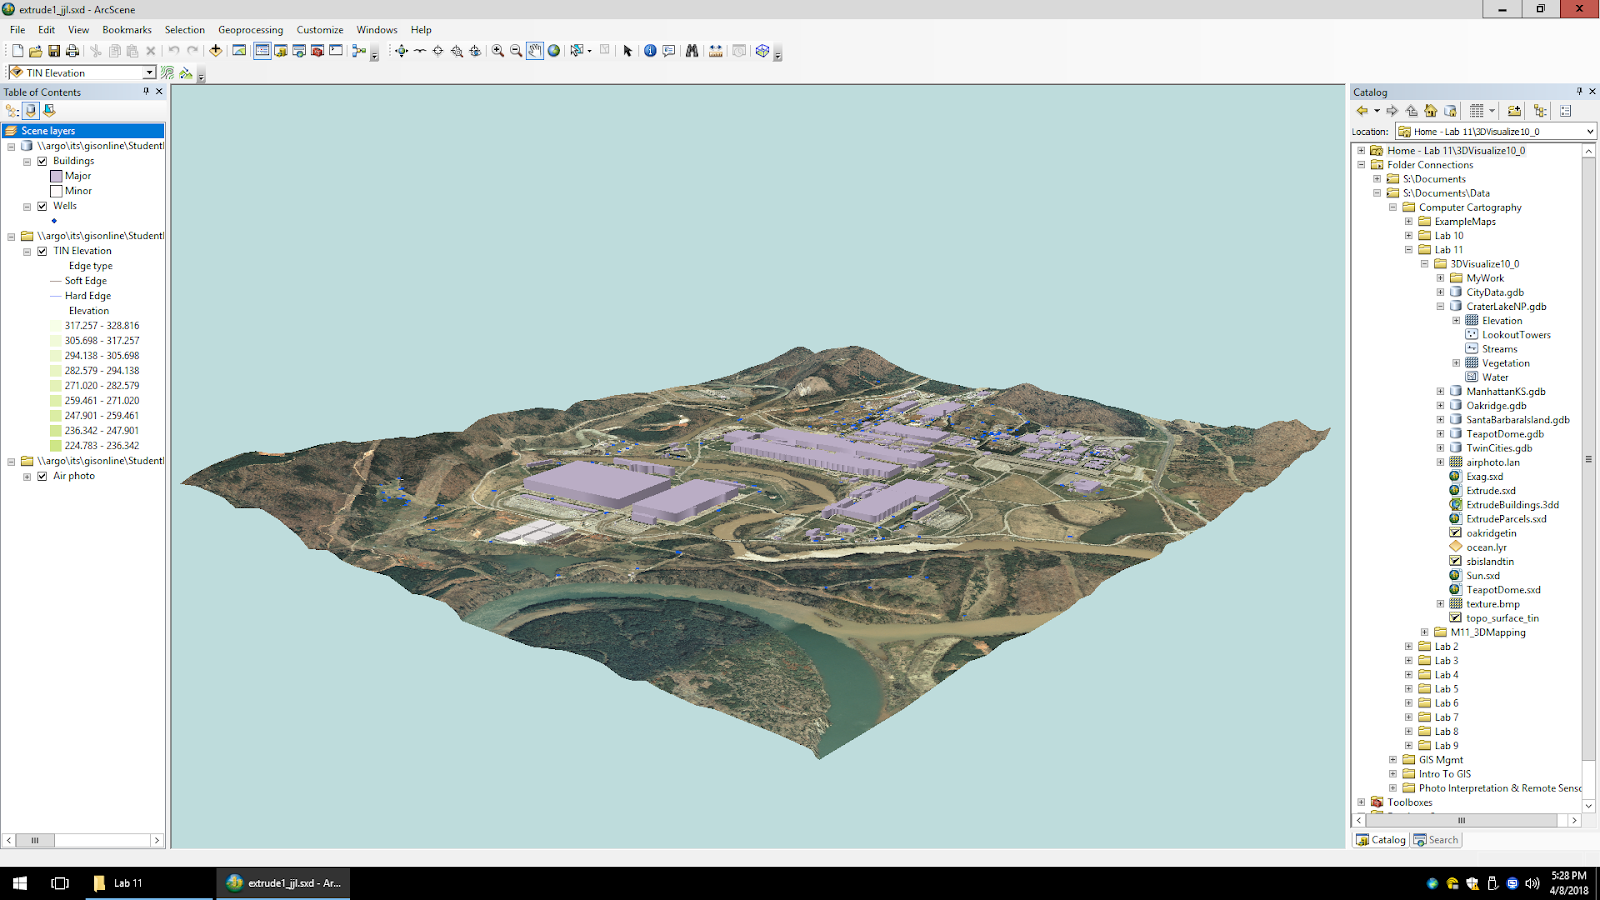This screenshot has width=1600, height=900.
Task: Expand the Lab 10 folder in Catalog
Action: (x=1410, y=235)
